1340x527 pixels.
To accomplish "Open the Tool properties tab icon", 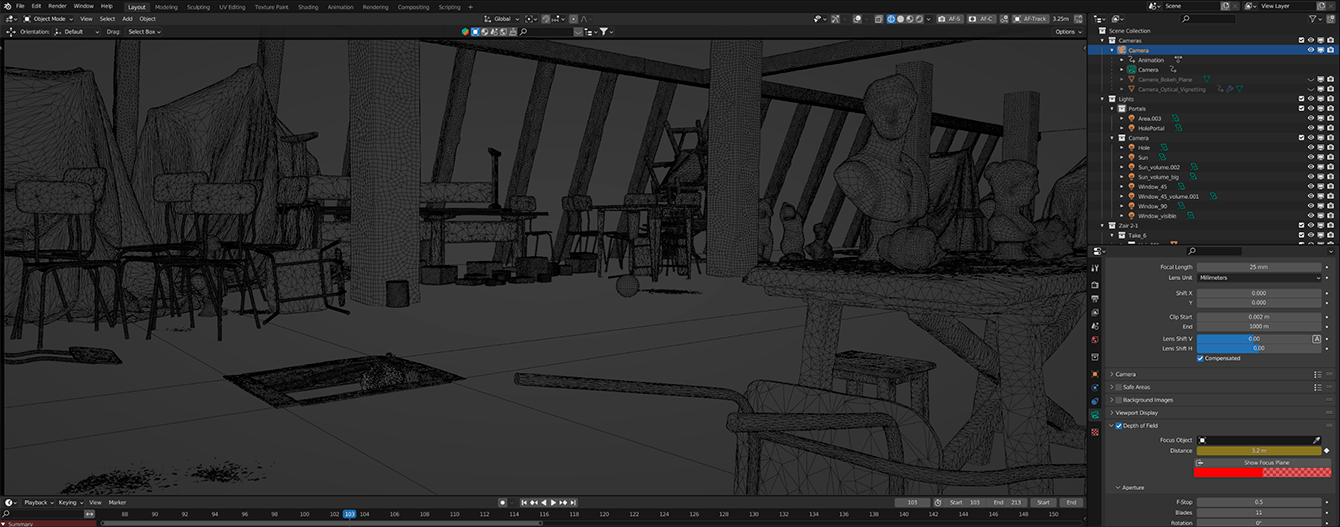I will (1096, 268).
